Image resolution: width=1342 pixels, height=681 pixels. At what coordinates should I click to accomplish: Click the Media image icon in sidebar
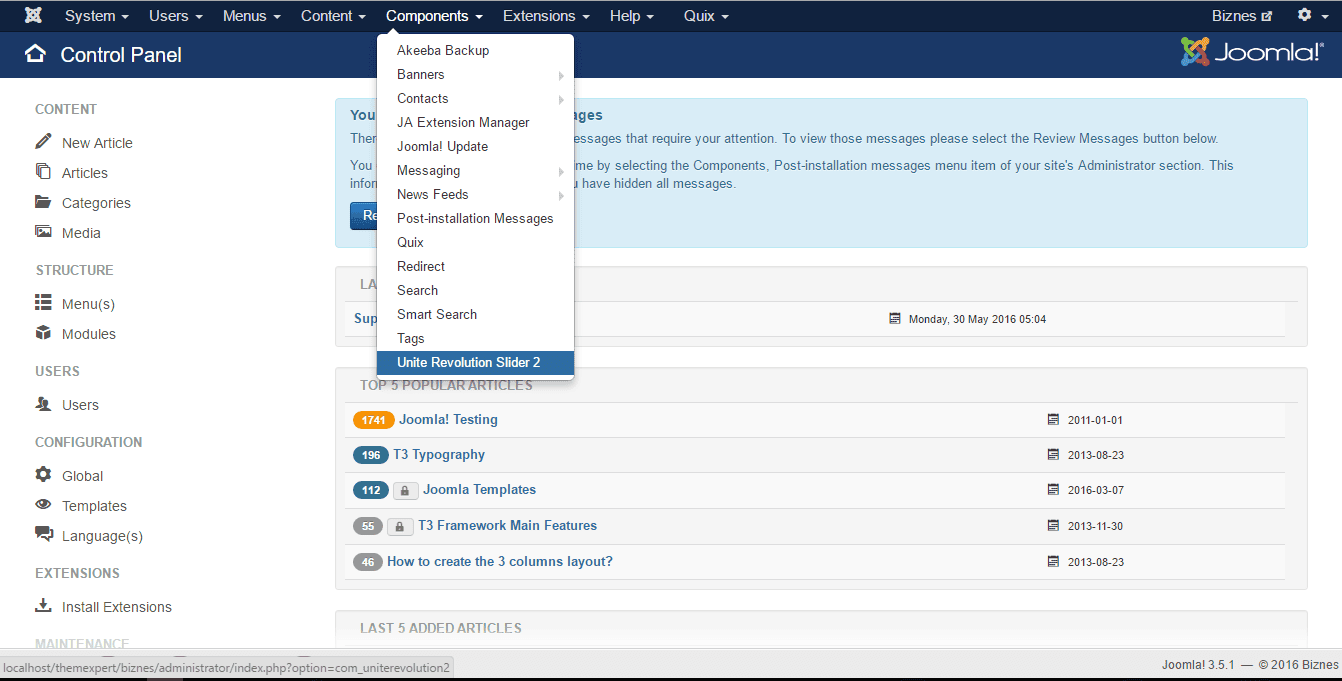(x=43, y=232)
